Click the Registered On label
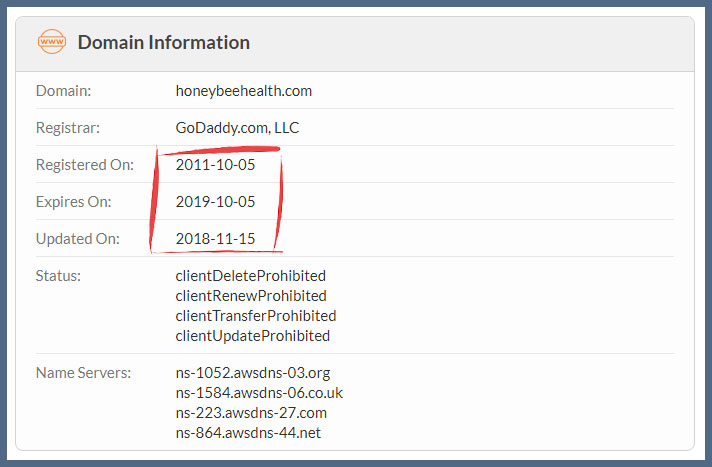This screenshot has height=467, width=712. coord(84,165)
